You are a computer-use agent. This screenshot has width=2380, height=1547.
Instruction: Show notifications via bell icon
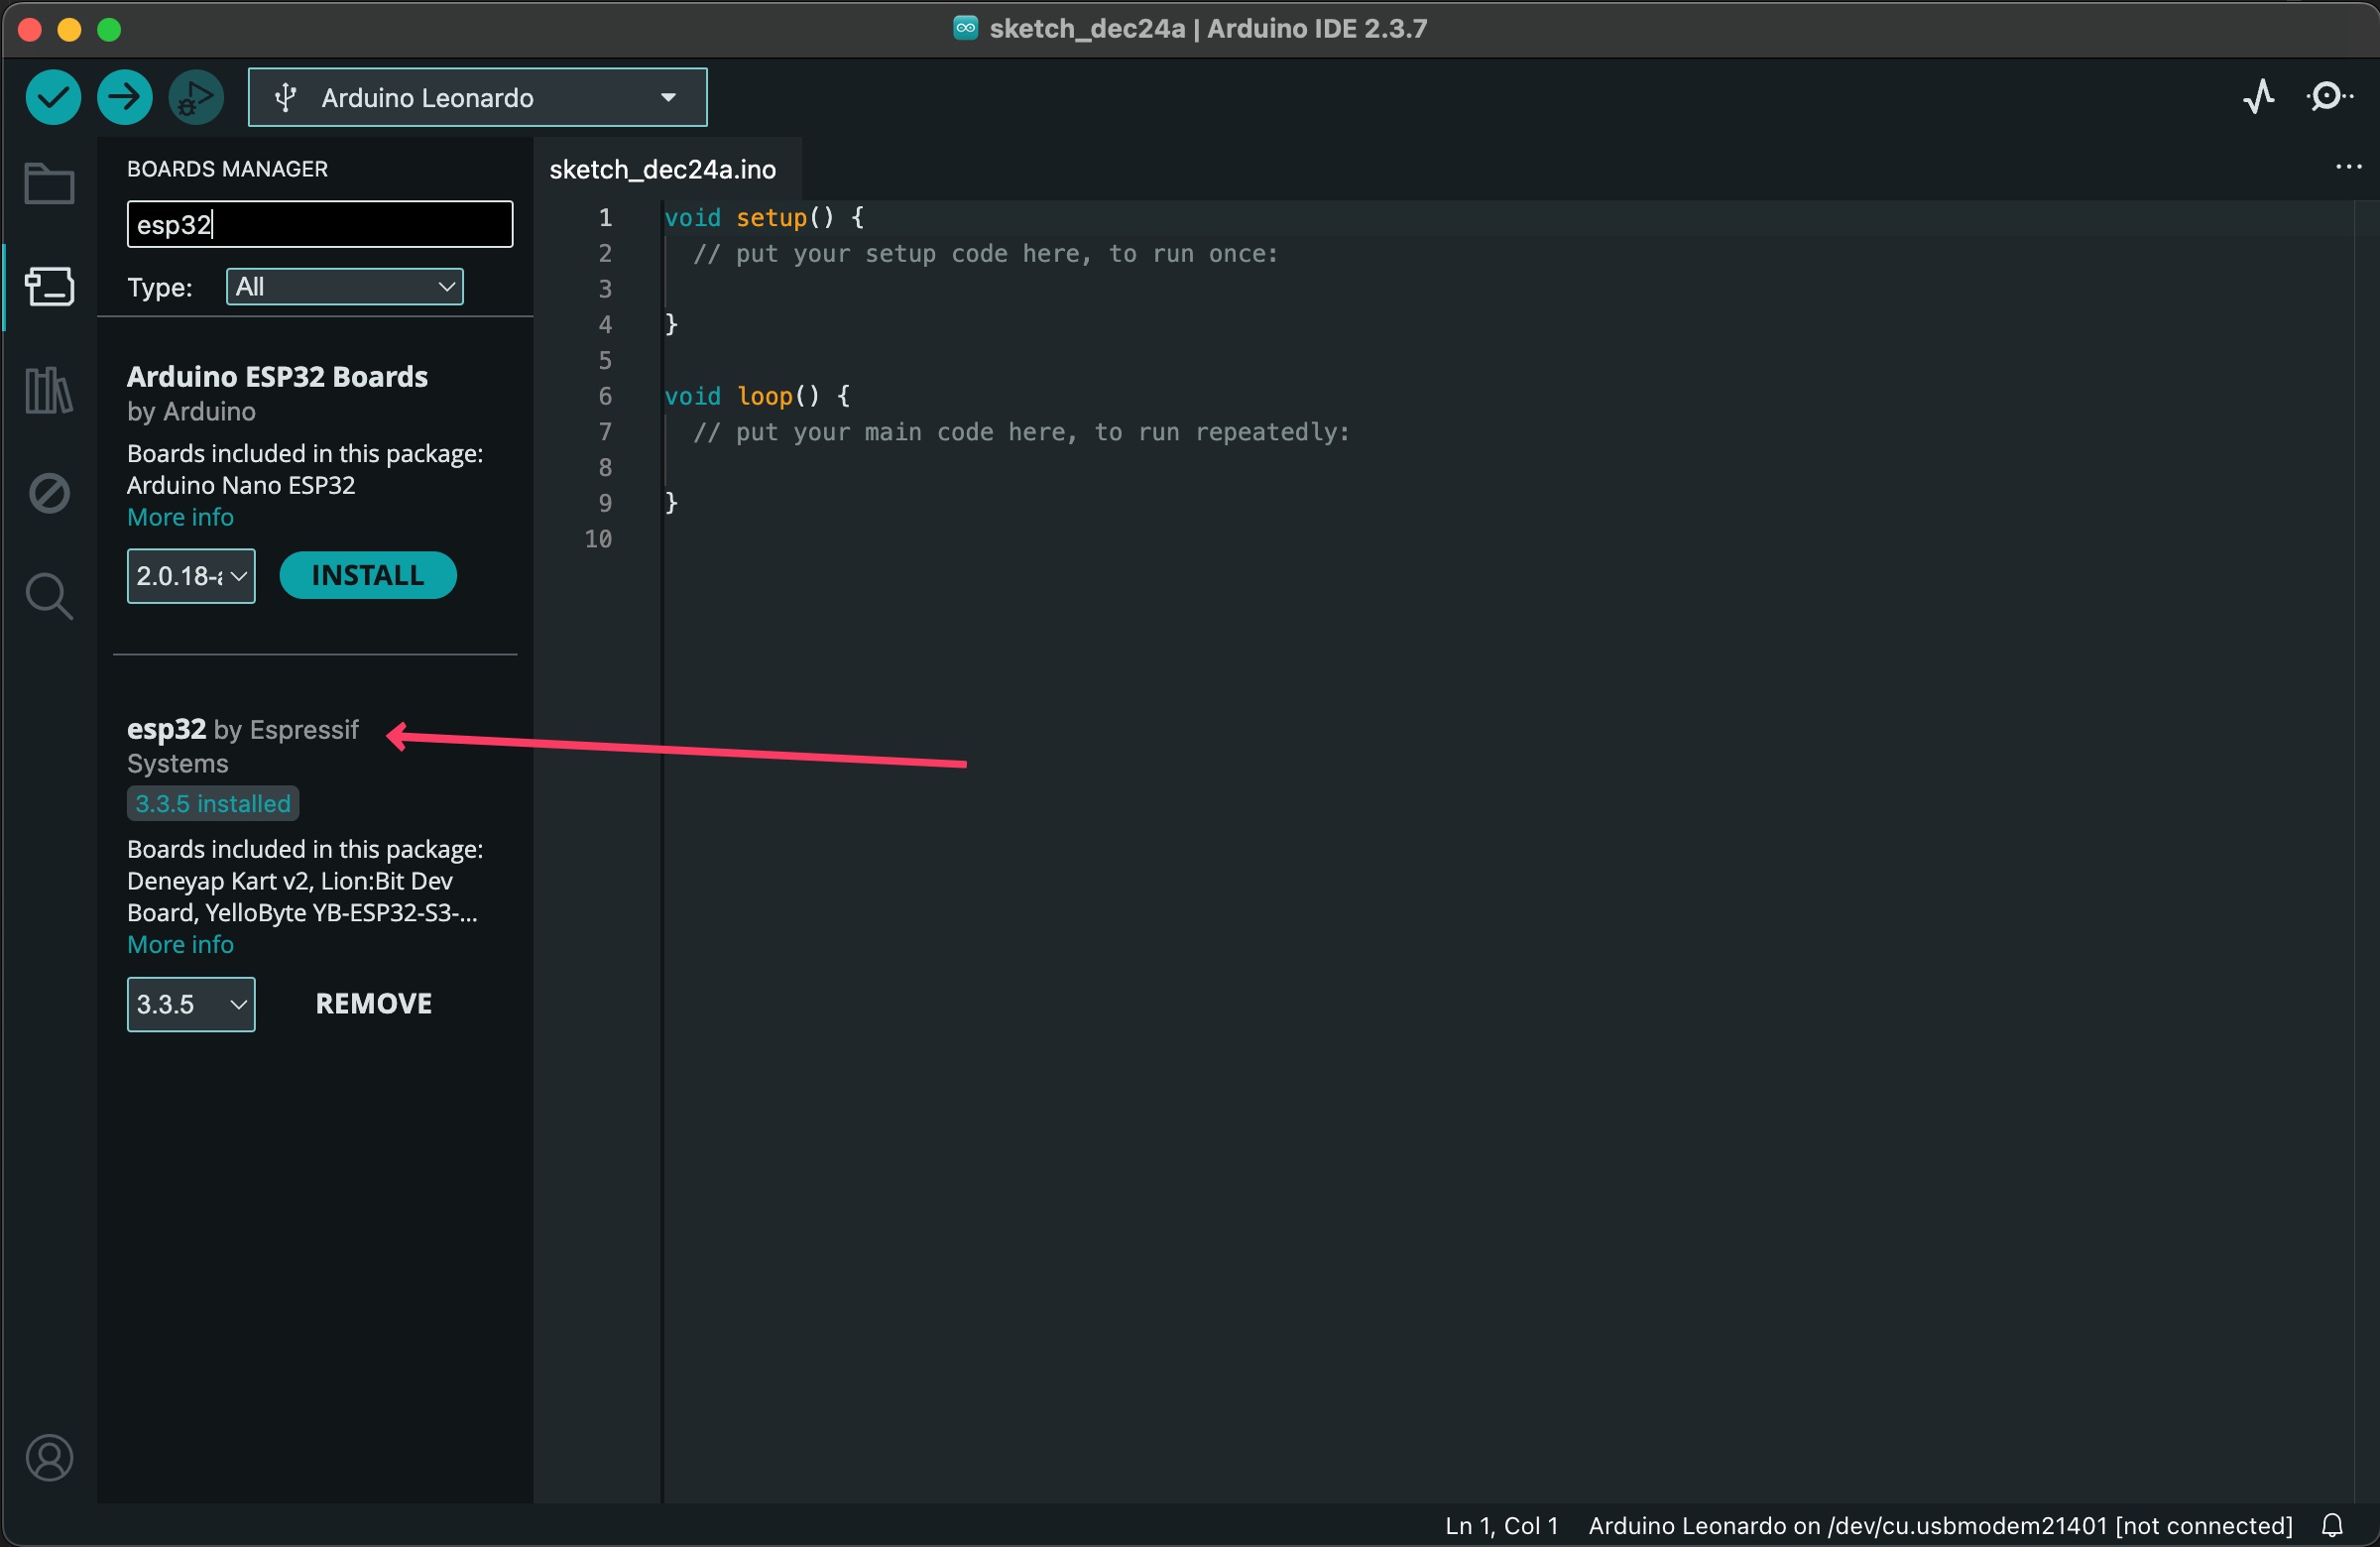coord(2332,1525)
